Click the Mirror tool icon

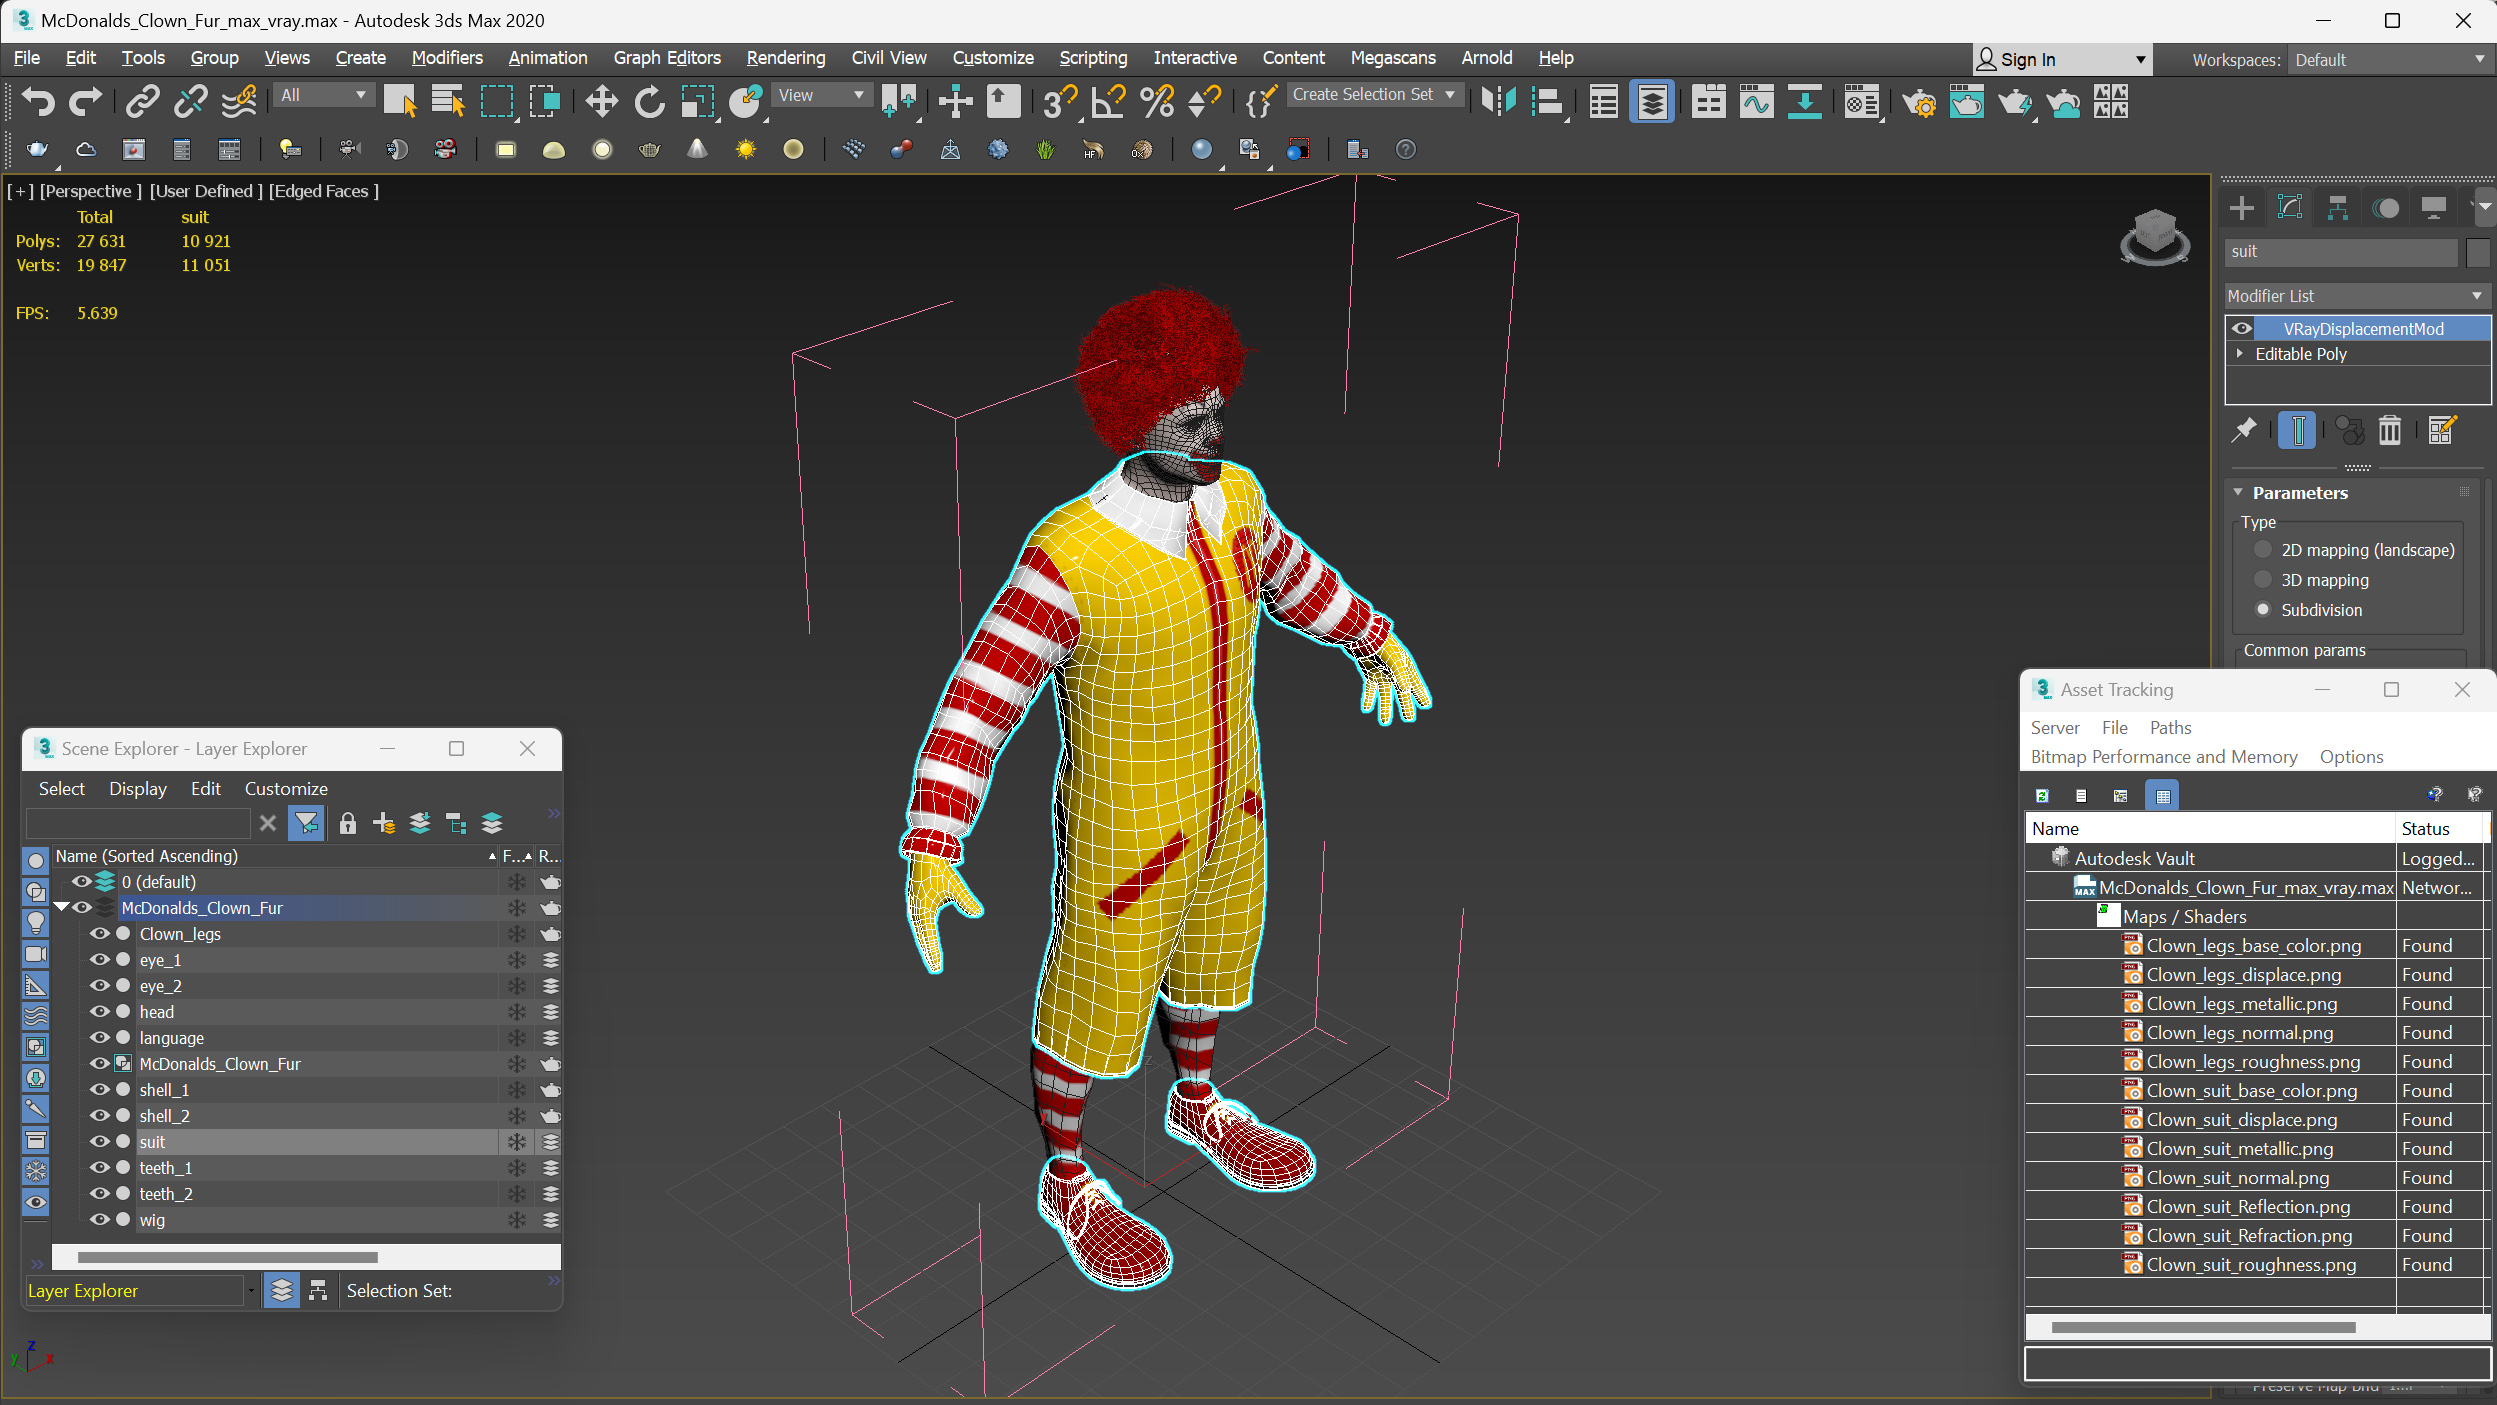(x=1498, y=101)
